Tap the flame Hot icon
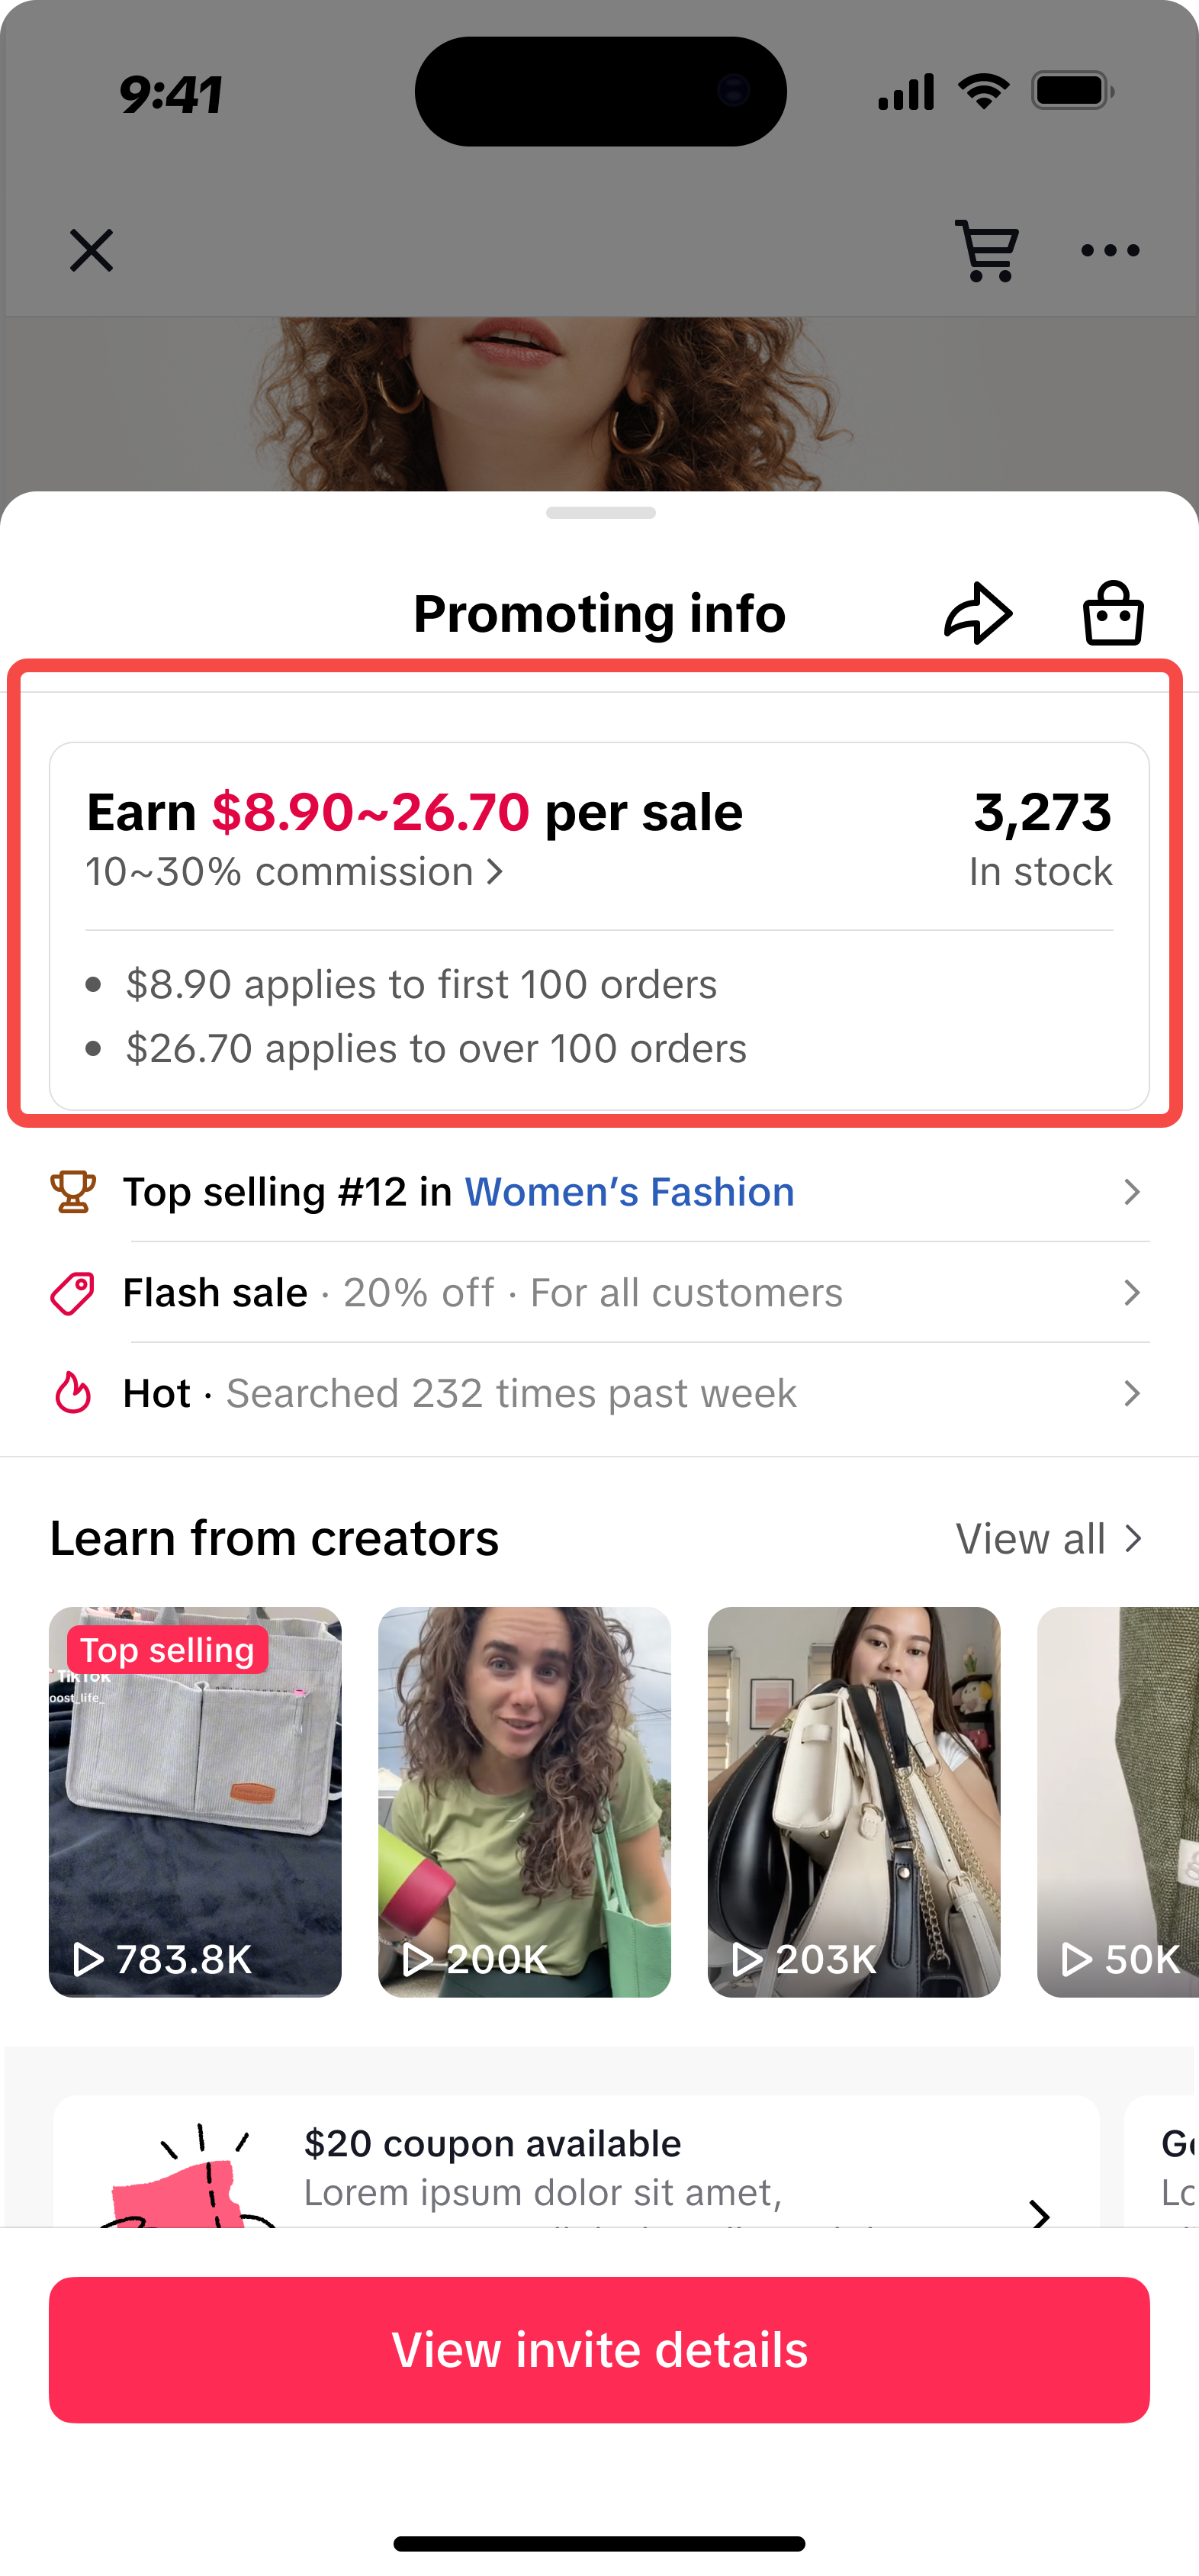1199x2576 pixels. 73,1393
